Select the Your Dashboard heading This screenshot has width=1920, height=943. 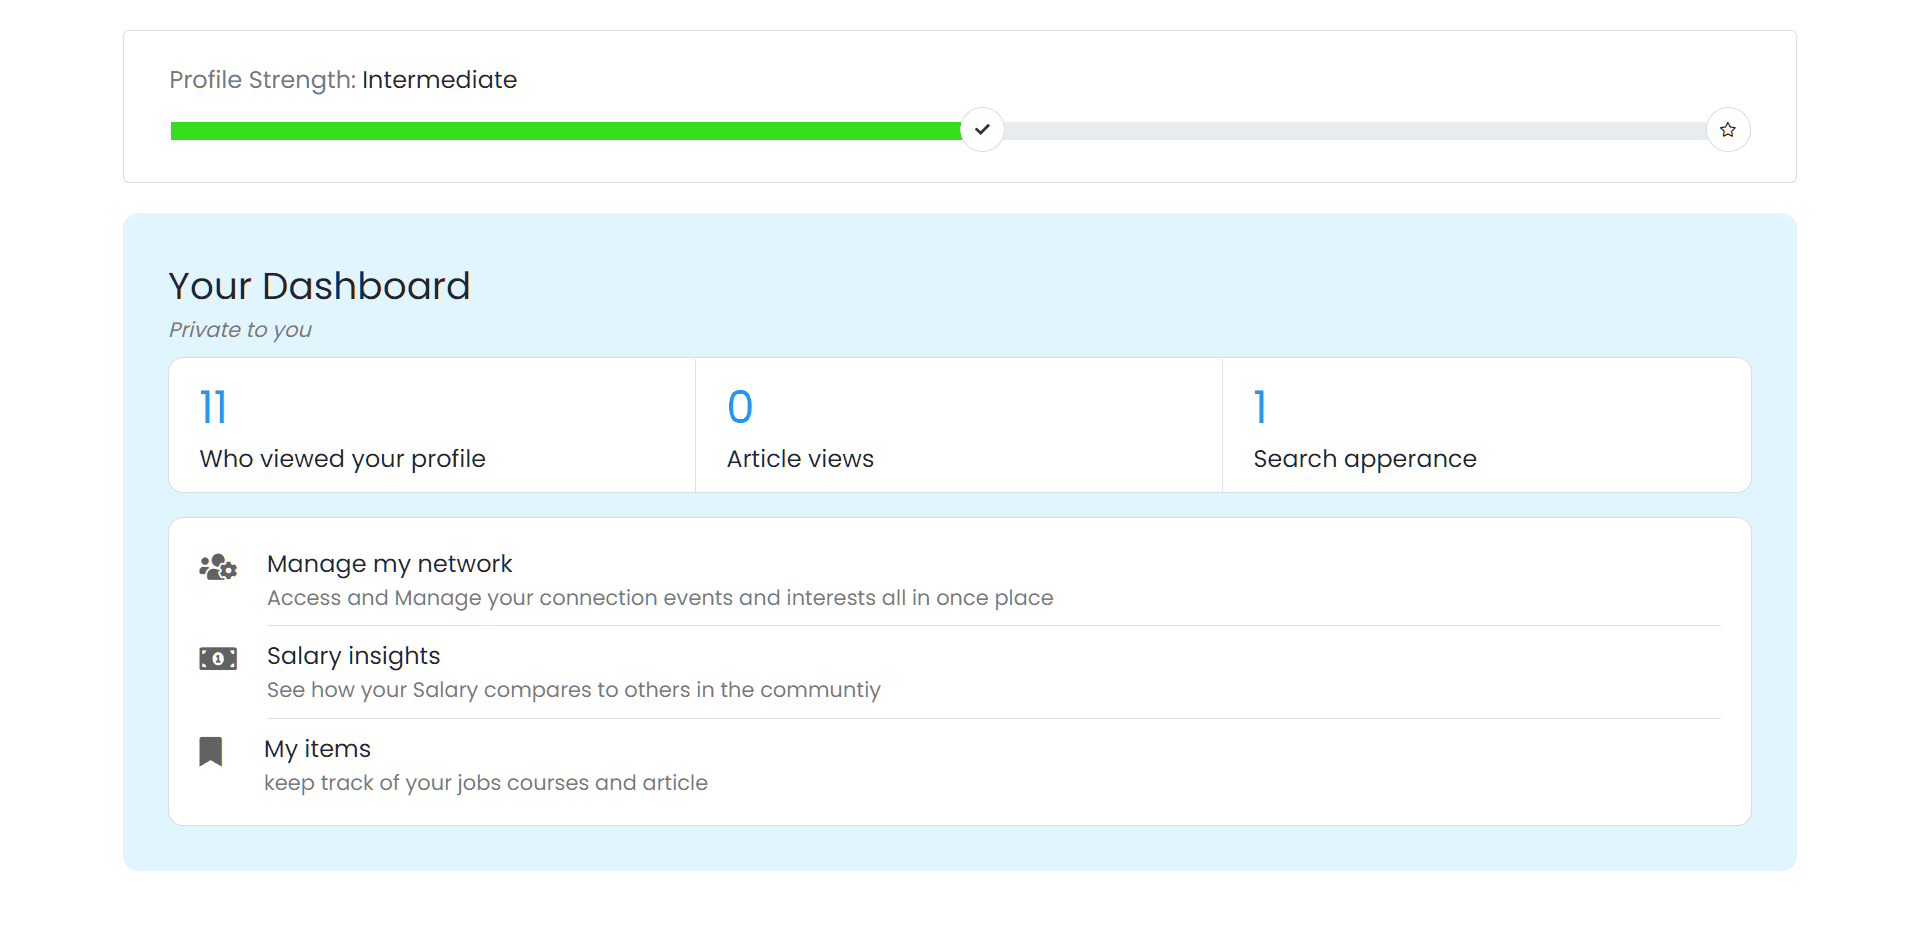coord(319,286)
